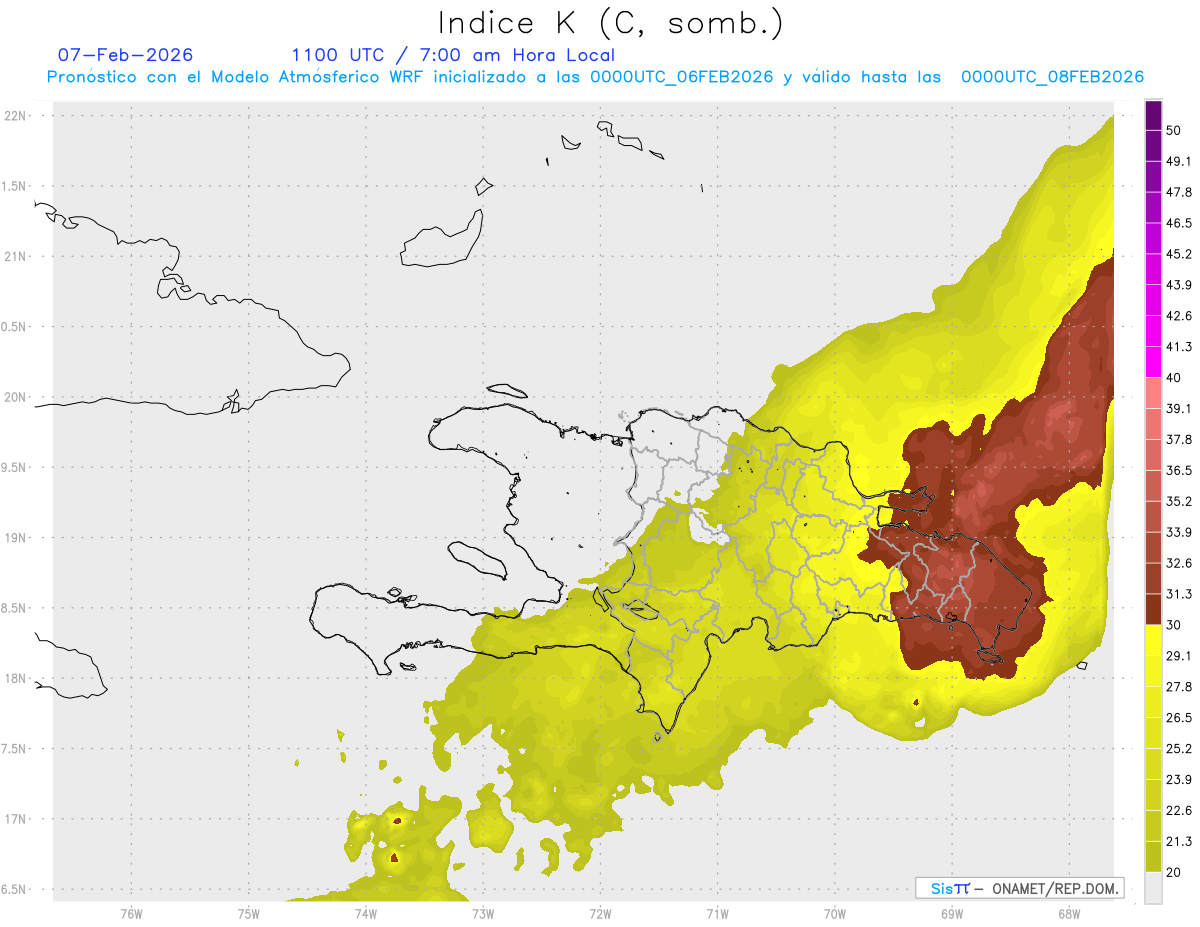Click legend value "21.3"
This screenshot has height=927, width=1200.
click(1179, 842)
